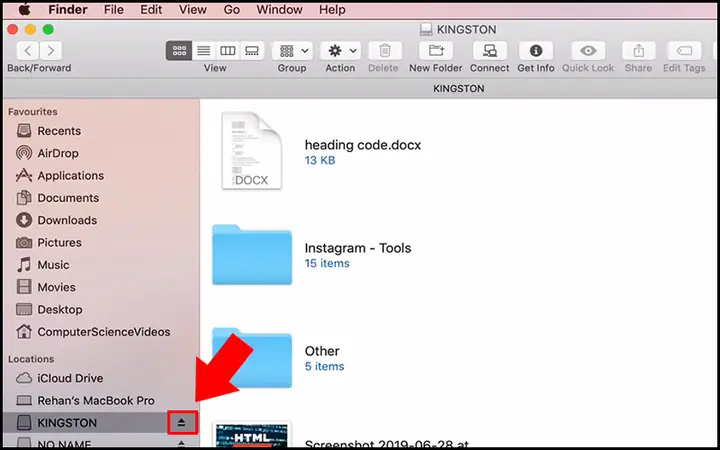Open the Action gear dropdown
This screenshot has height=450, width=720.
(340, 51)
